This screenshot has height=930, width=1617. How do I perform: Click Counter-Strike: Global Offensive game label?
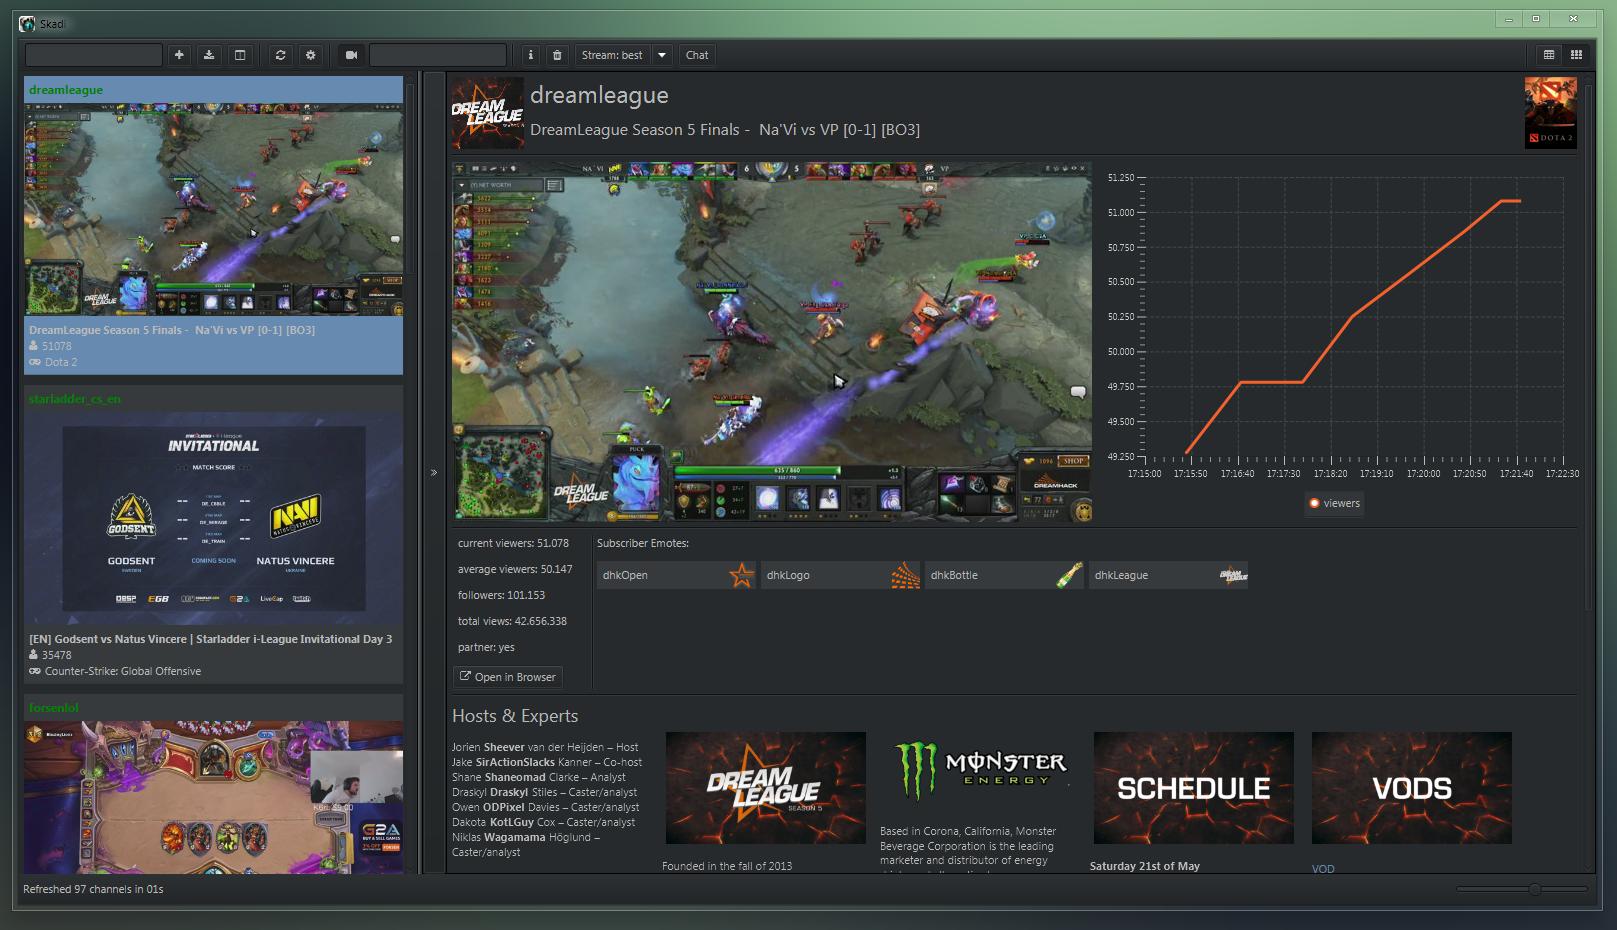[x=123, y=671]
